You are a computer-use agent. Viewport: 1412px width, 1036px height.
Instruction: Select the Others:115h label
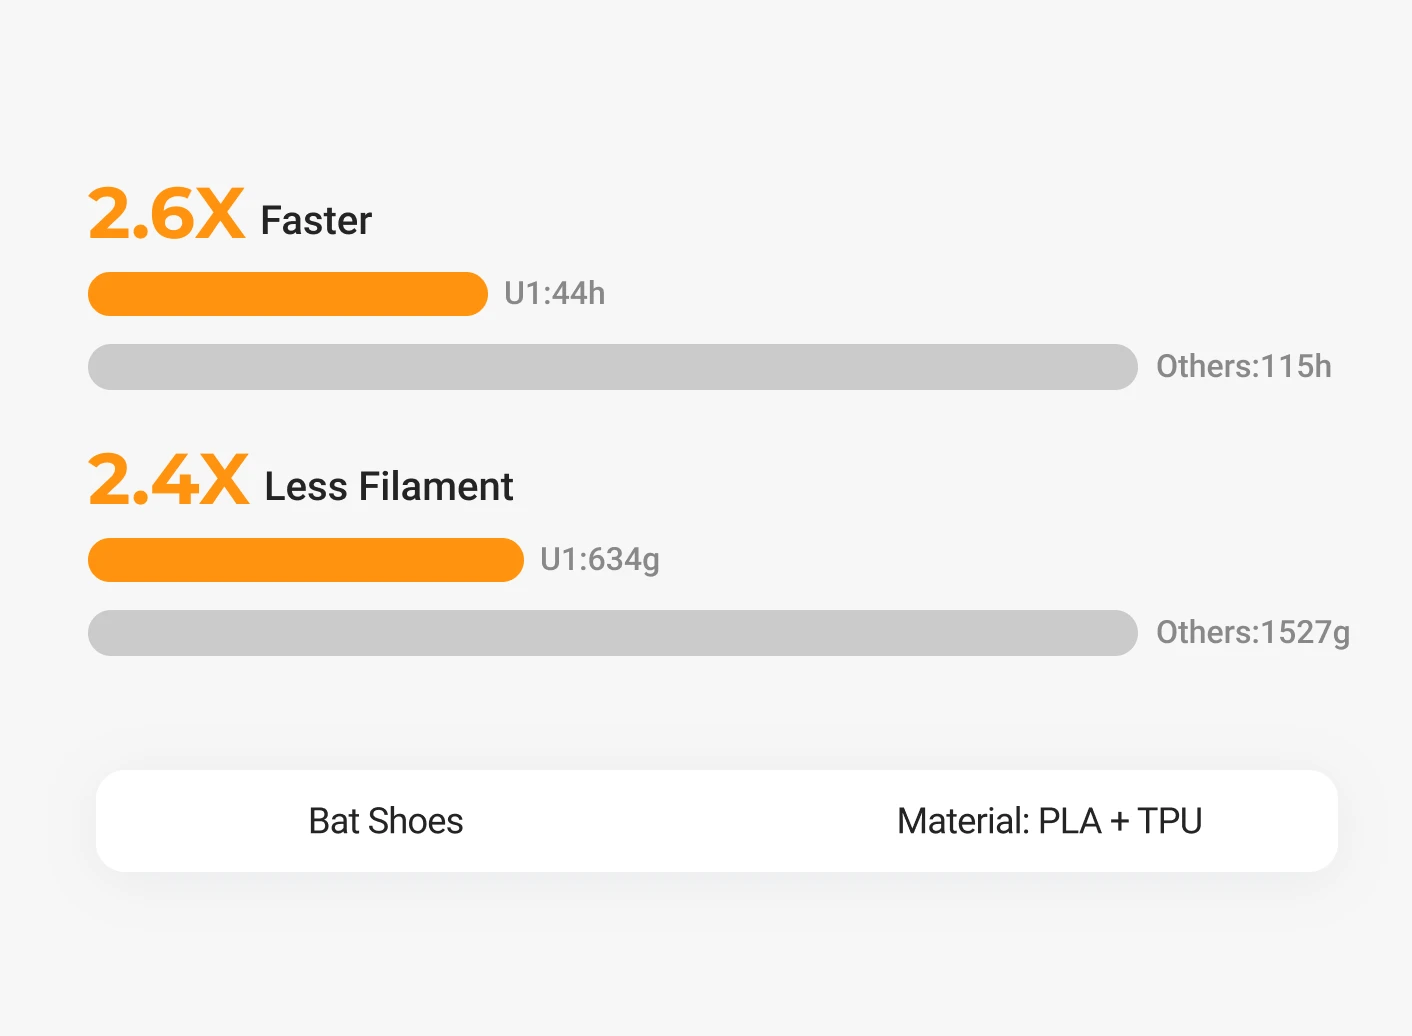[1243, 367]
